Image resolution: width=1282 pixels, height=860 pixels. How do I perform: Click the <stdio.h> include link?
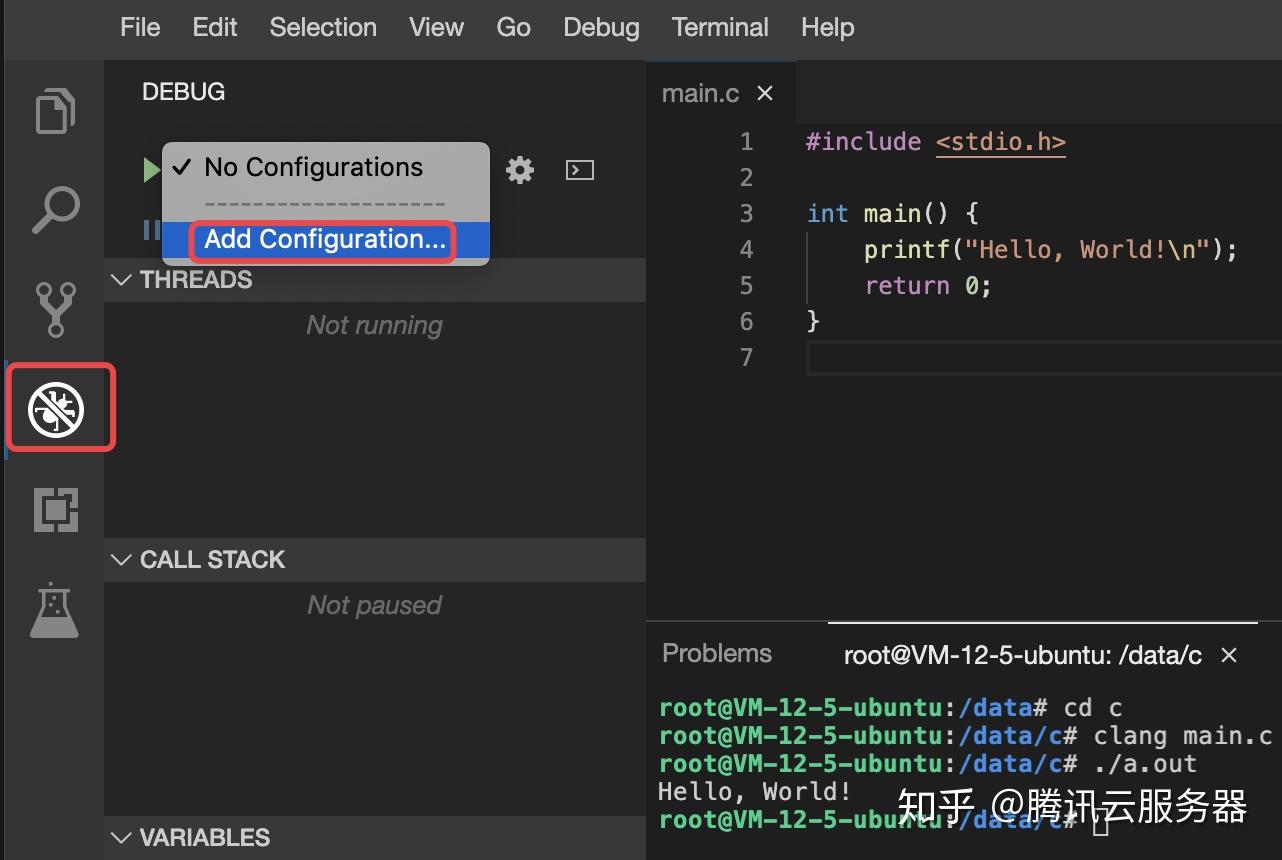tap(1000, 141)
